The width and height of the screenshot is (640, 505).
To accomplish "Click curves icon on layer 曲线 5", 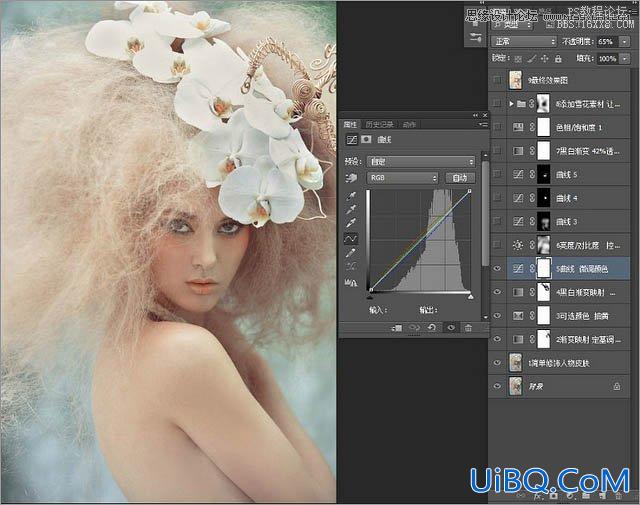I will coord(518,175).
